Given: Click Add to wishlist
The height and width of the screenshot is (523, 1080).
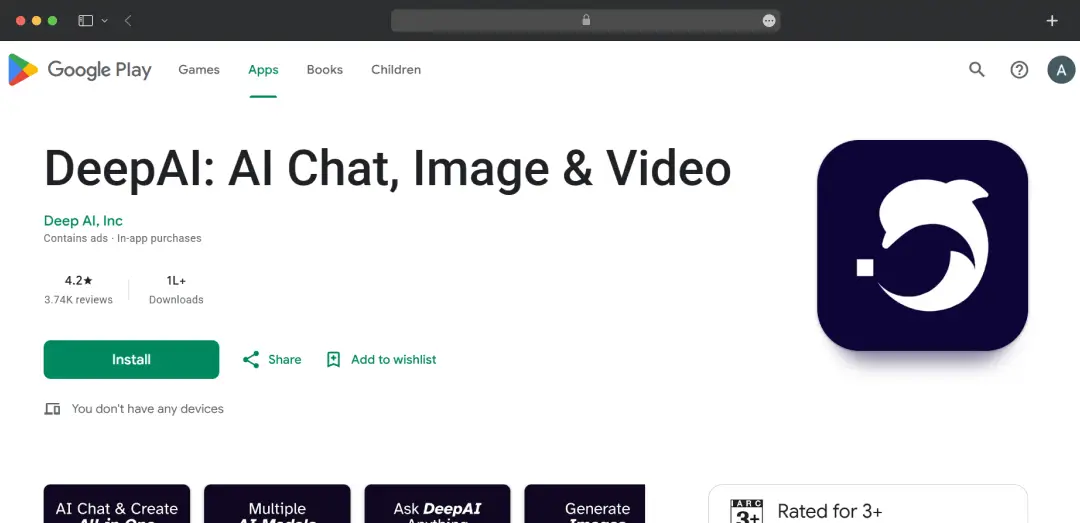Looking at the screenshot, I should [393, 360].
